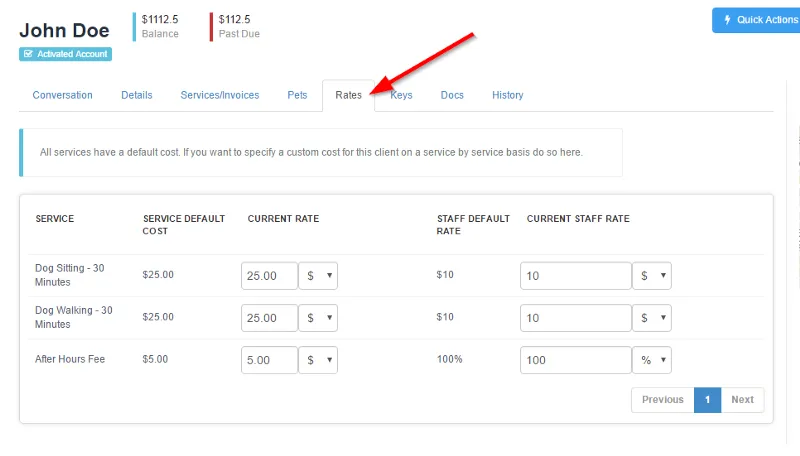
Task: Open Dog Sitting staff rate unit dropdown
Action: (652, 276)
